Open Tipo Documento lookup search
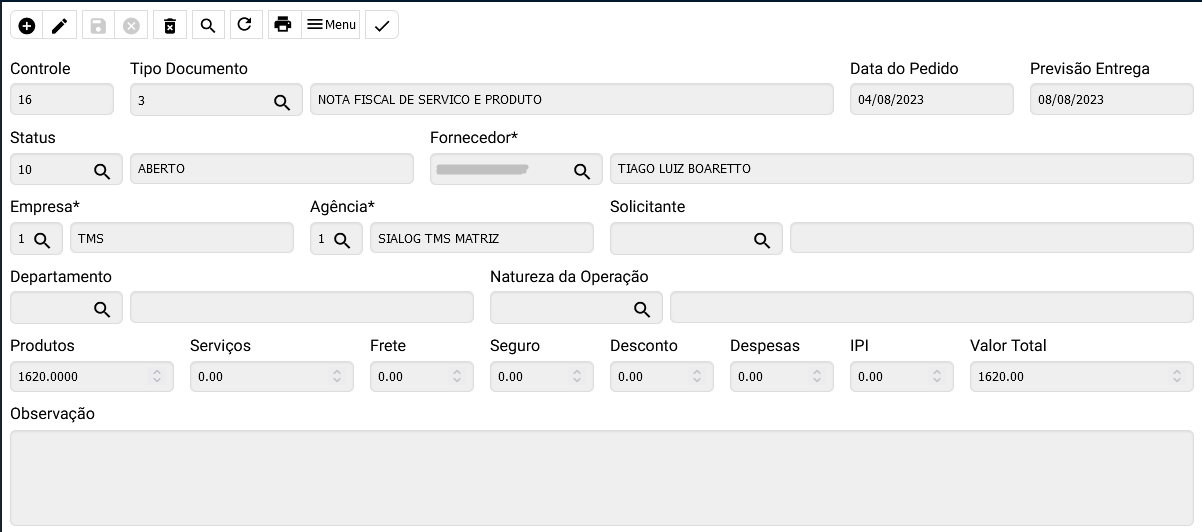The width and height of the screenshot is (1202, 532). tap(282, 101)
